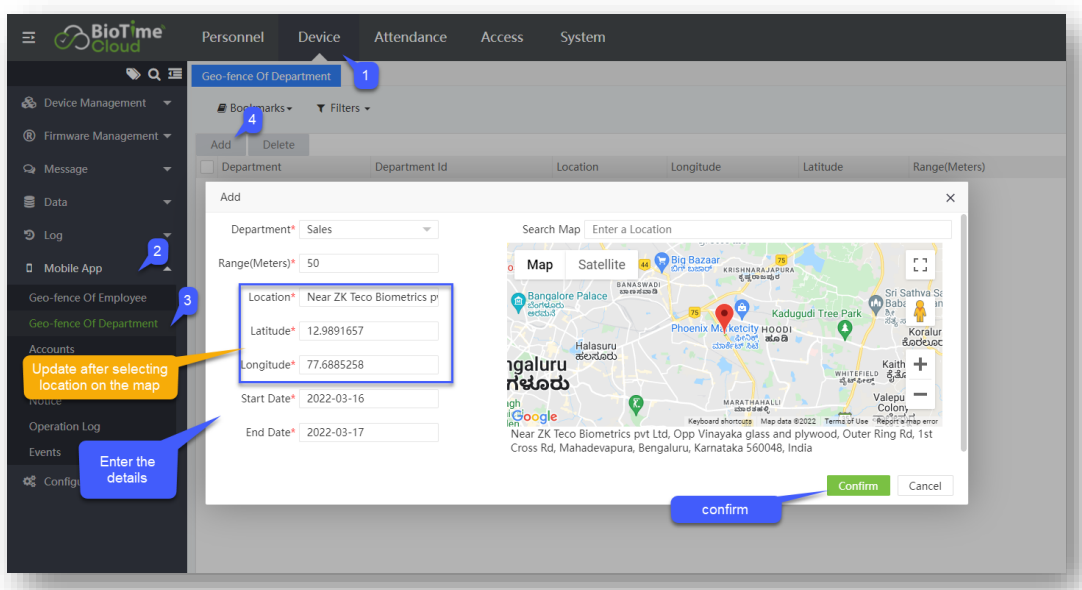
Task: Toggle map fullscreen view
Action: [920, 264]
